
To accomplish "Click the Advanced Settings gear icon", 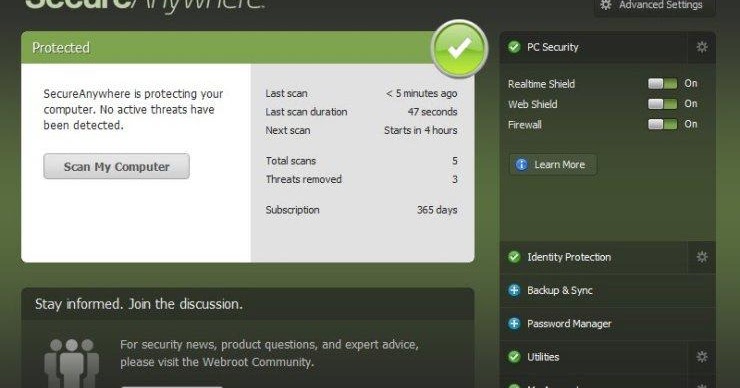I will [606, 5].
